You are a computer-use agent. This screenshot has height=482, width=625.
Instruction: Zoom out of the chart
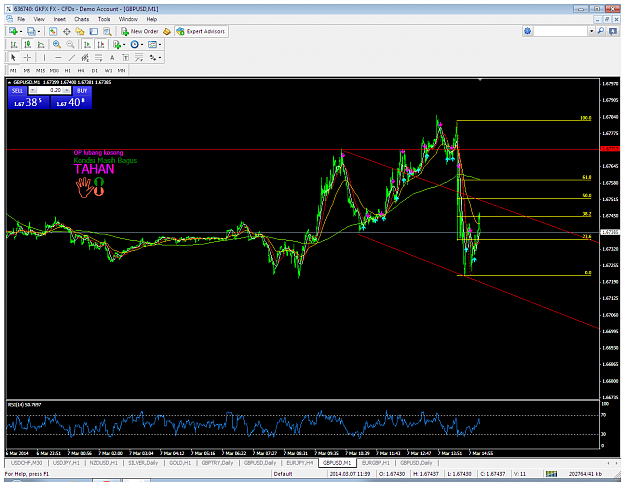[70, 44]
